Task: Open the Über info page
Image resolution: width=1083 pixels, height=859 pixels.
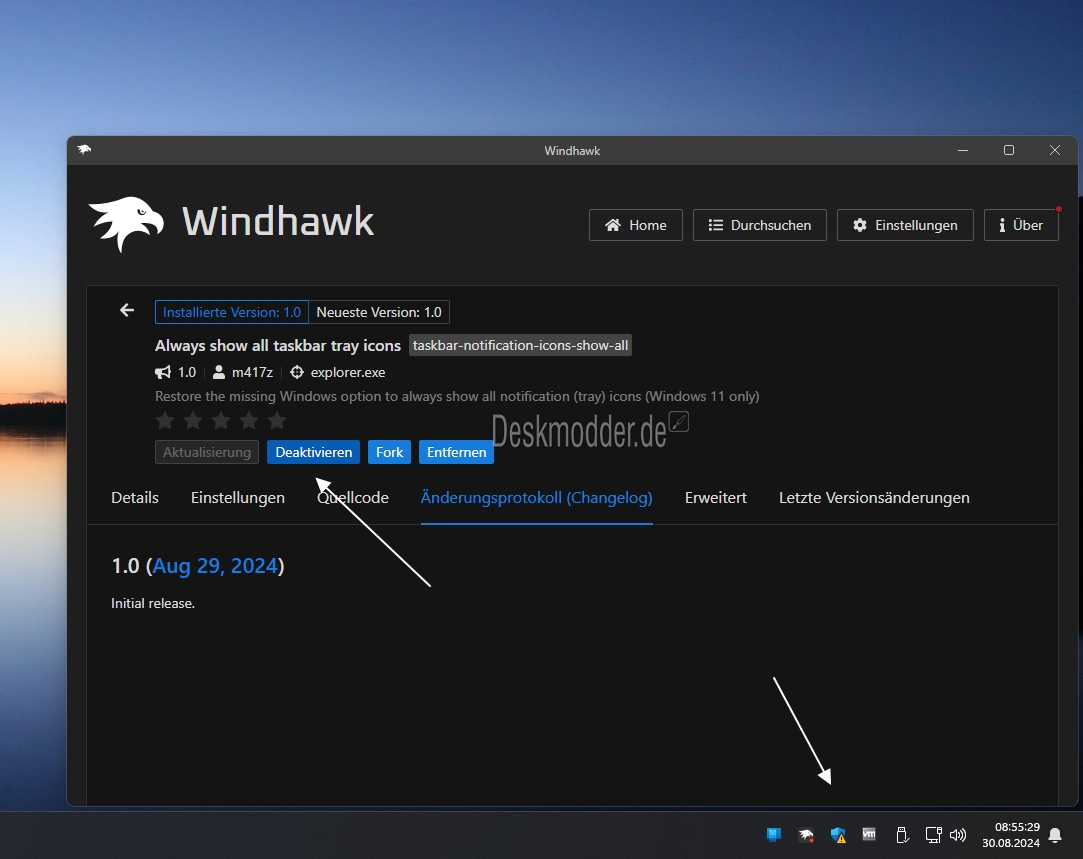Action: 1022,225
